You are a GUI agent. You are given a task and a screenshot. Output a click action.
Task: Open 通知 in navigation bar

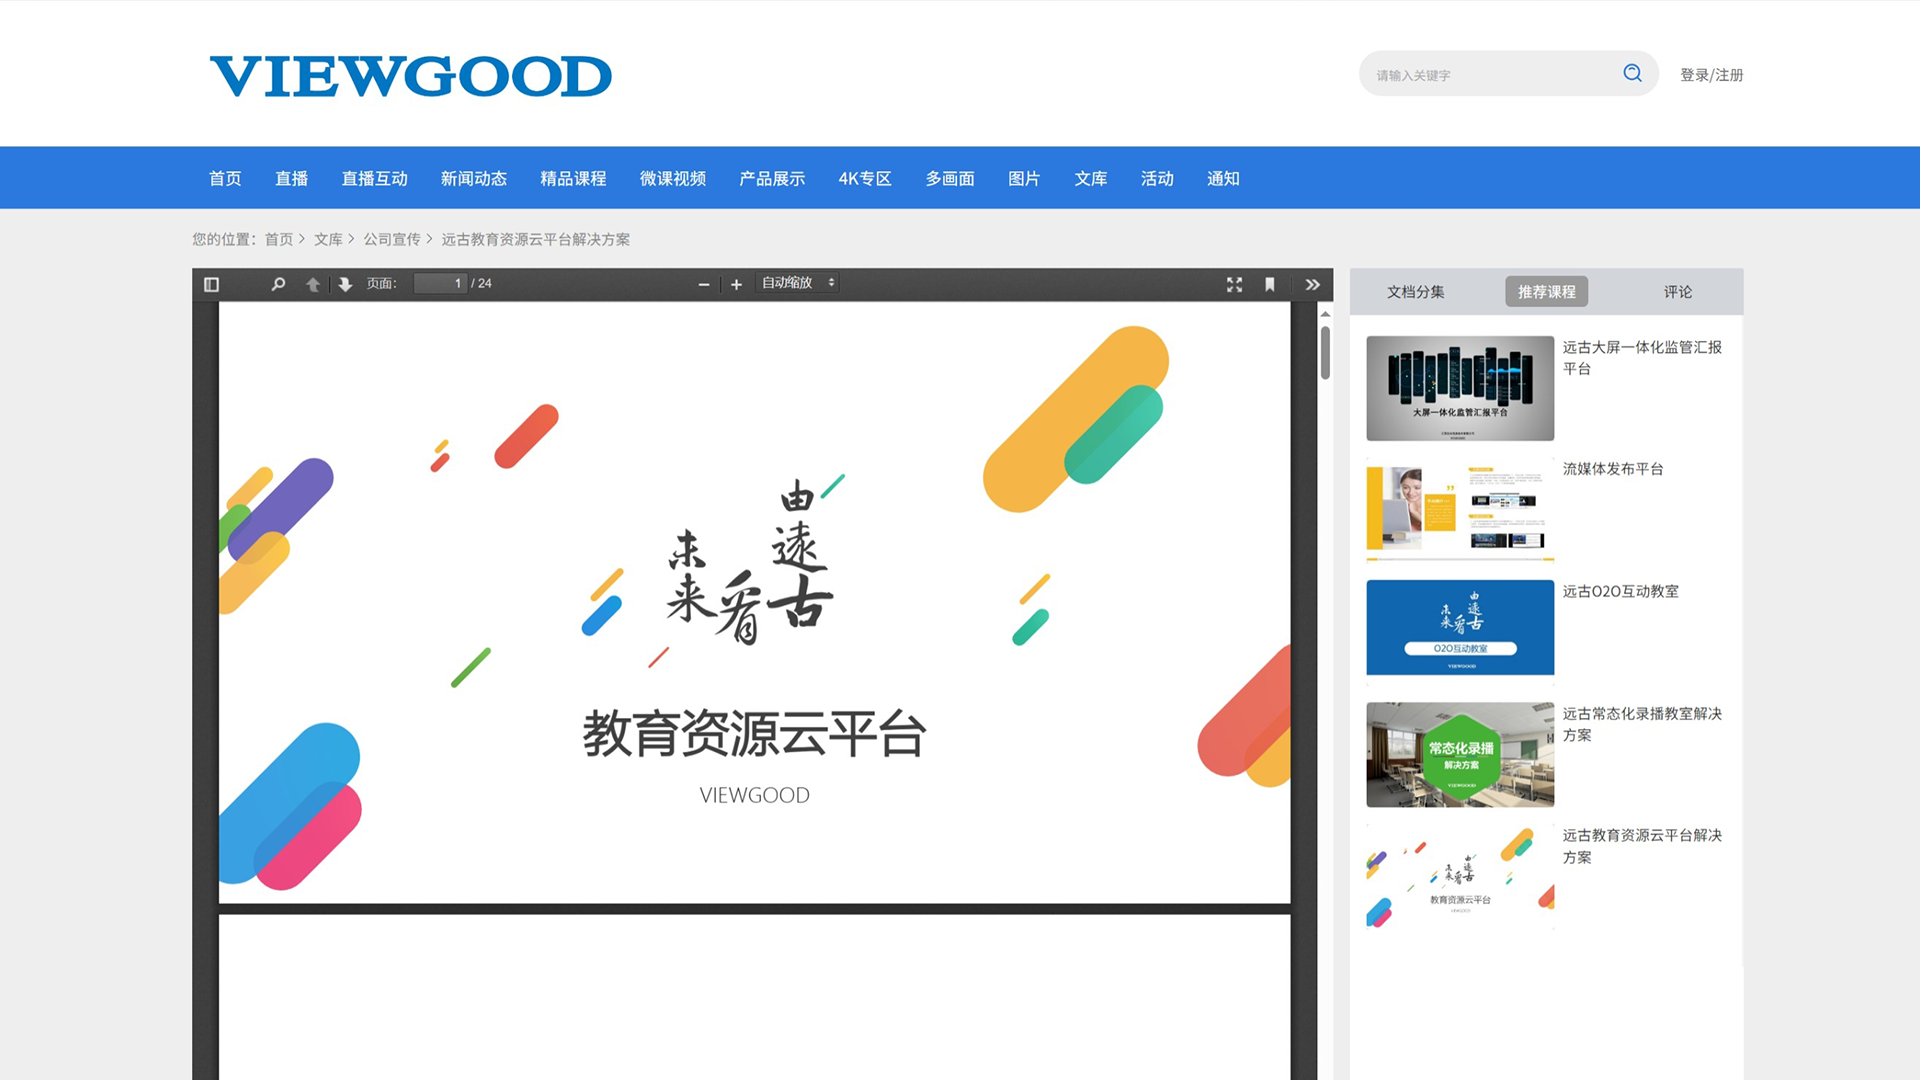pyautogui.click(x=1223, y=178)
